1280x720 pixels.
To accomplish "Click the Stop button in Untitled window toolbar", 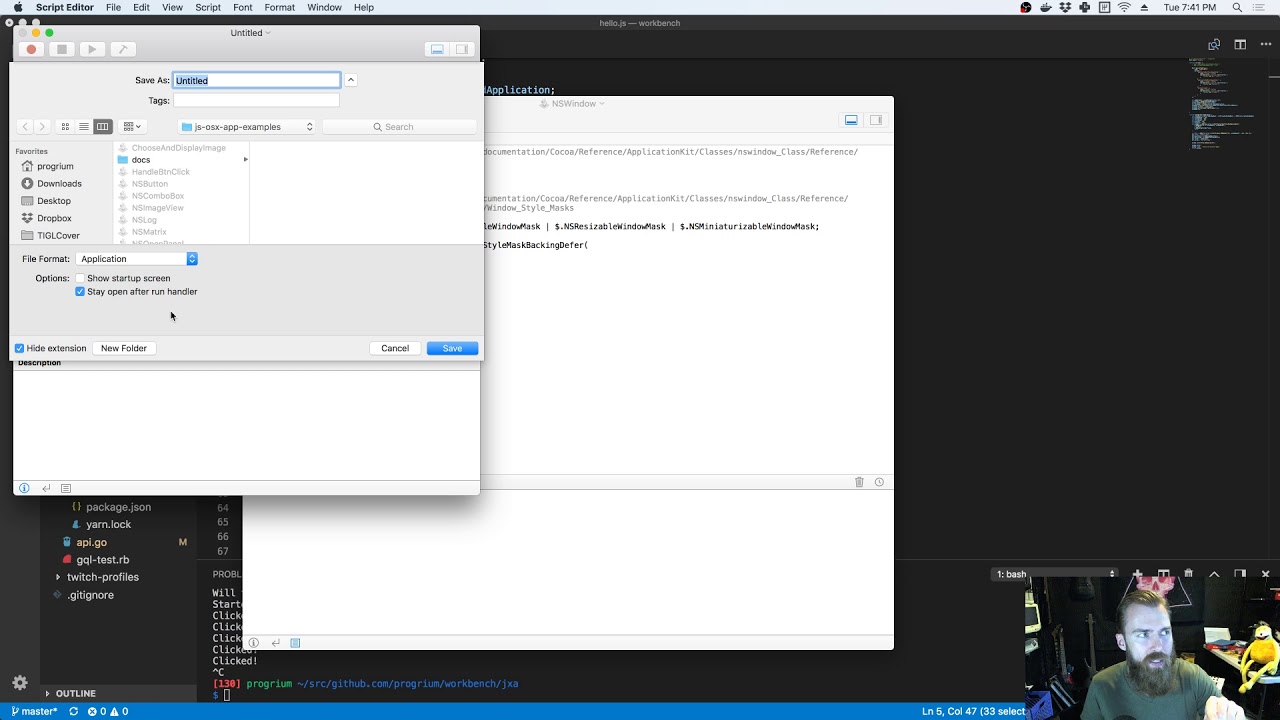I will [x=62, y=49].
